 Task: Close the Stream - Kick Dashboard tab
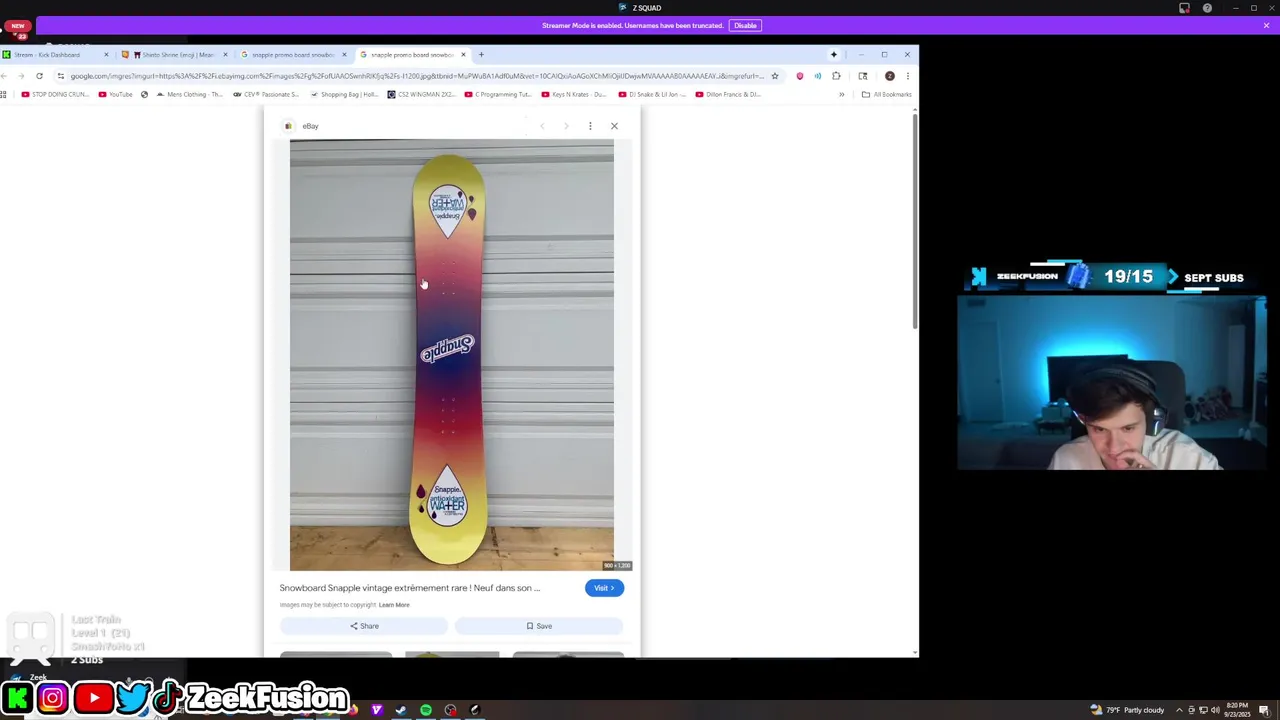(x=106, y=55)
